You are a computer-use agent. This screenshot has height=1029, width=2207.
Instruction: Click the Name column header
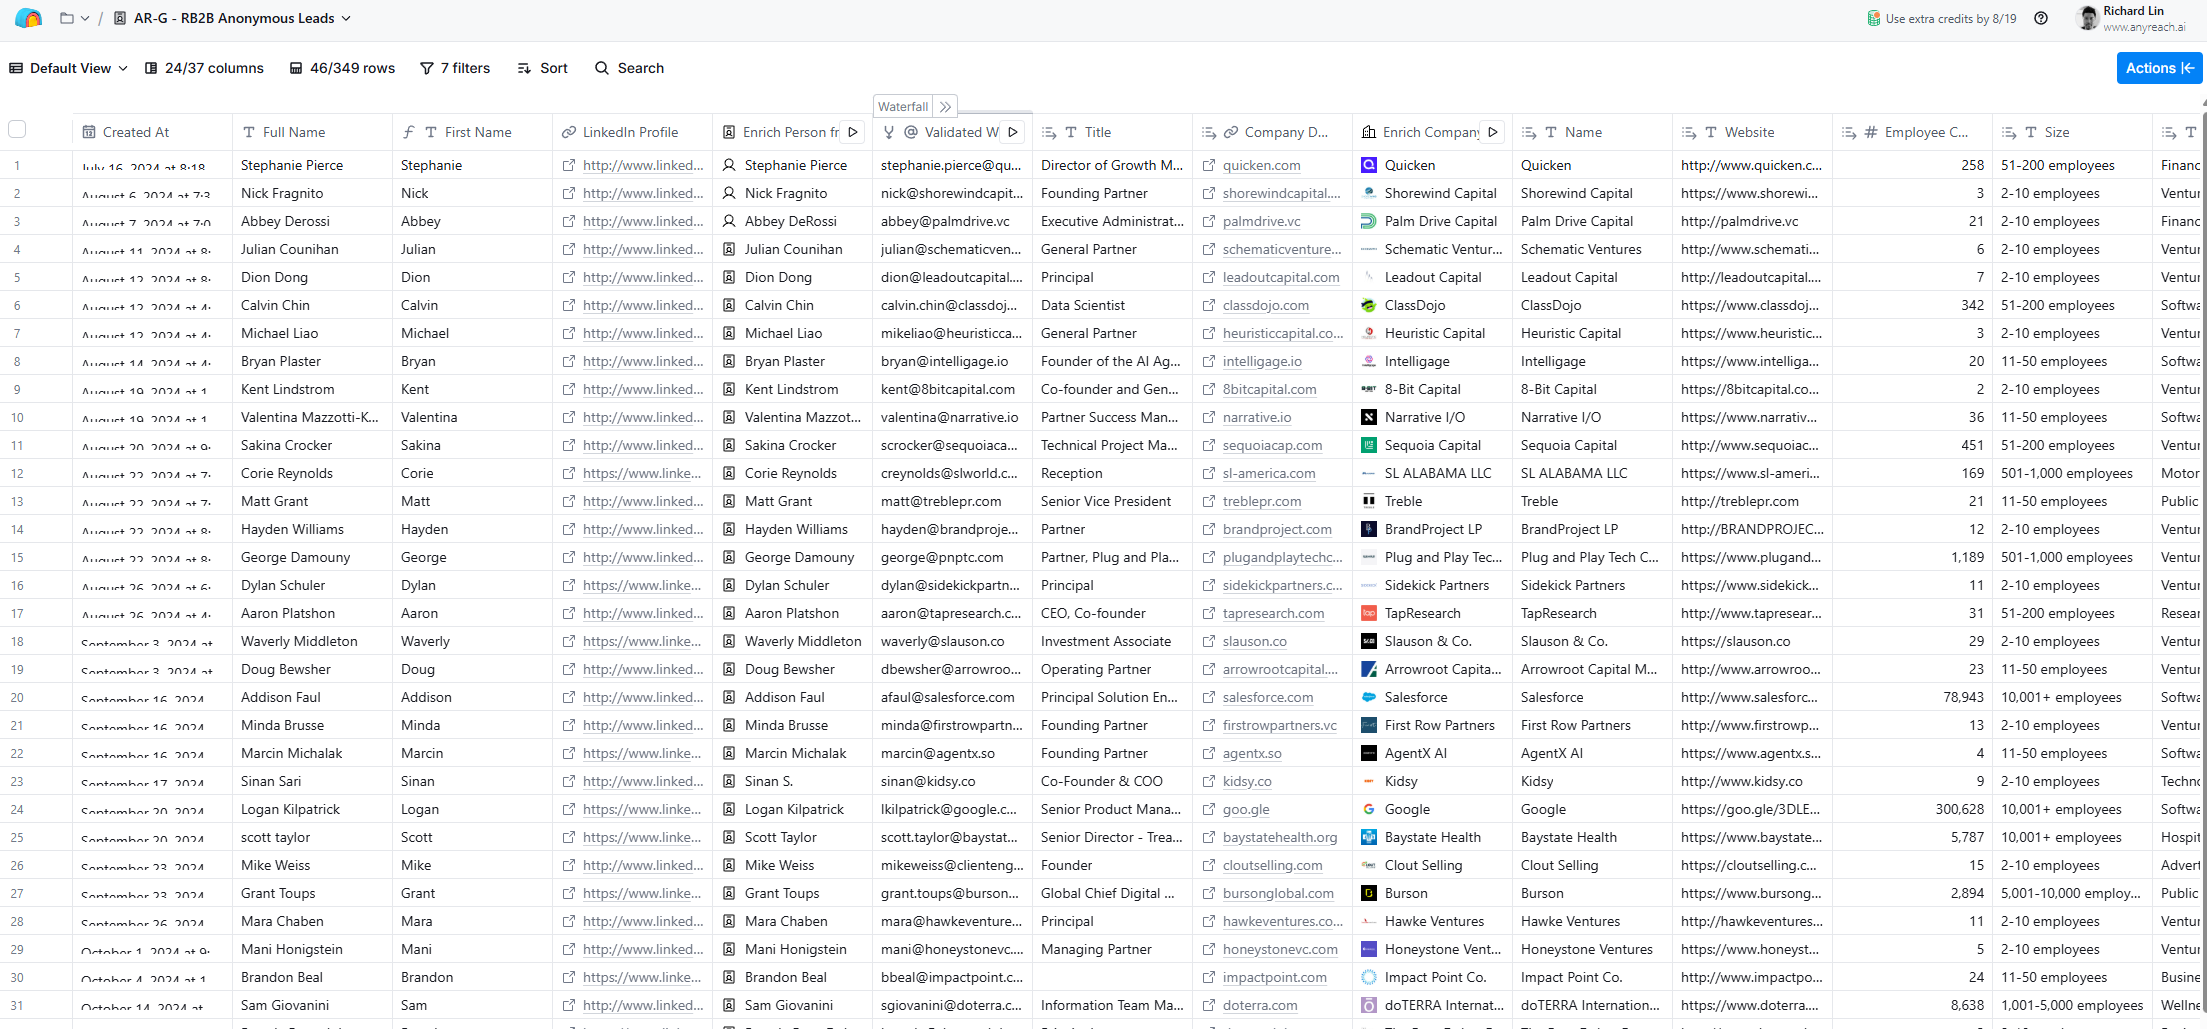coord(1592,132)
